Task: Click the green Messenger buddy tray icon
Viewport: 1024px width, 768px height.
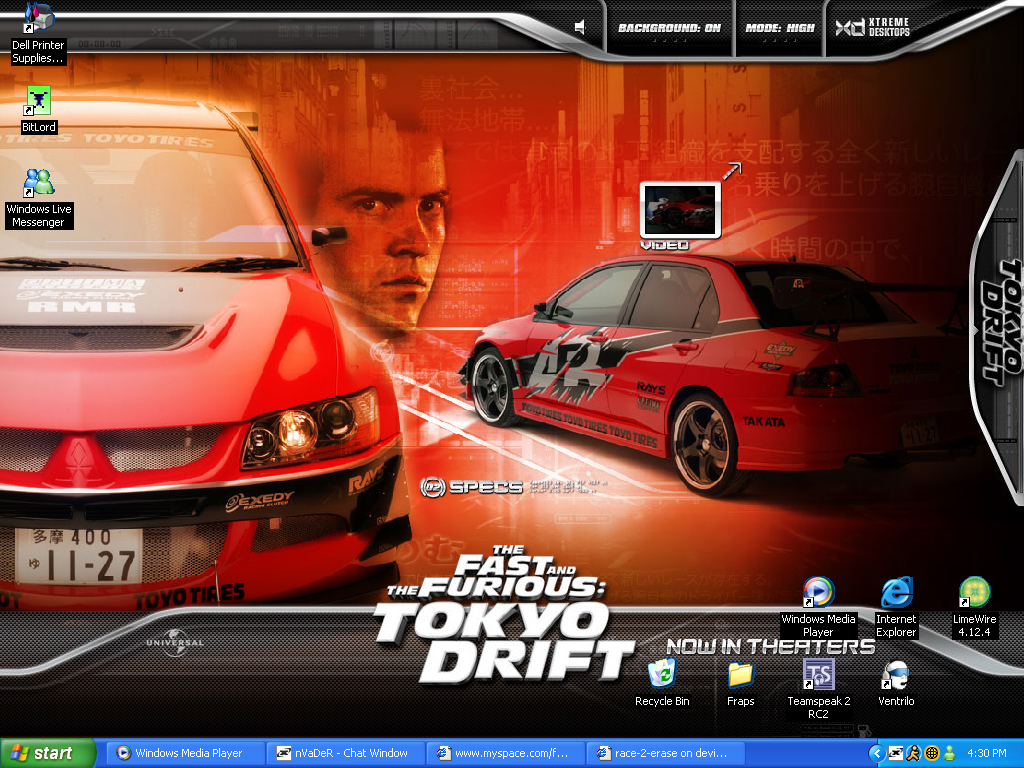Action: tap(950, 753)
